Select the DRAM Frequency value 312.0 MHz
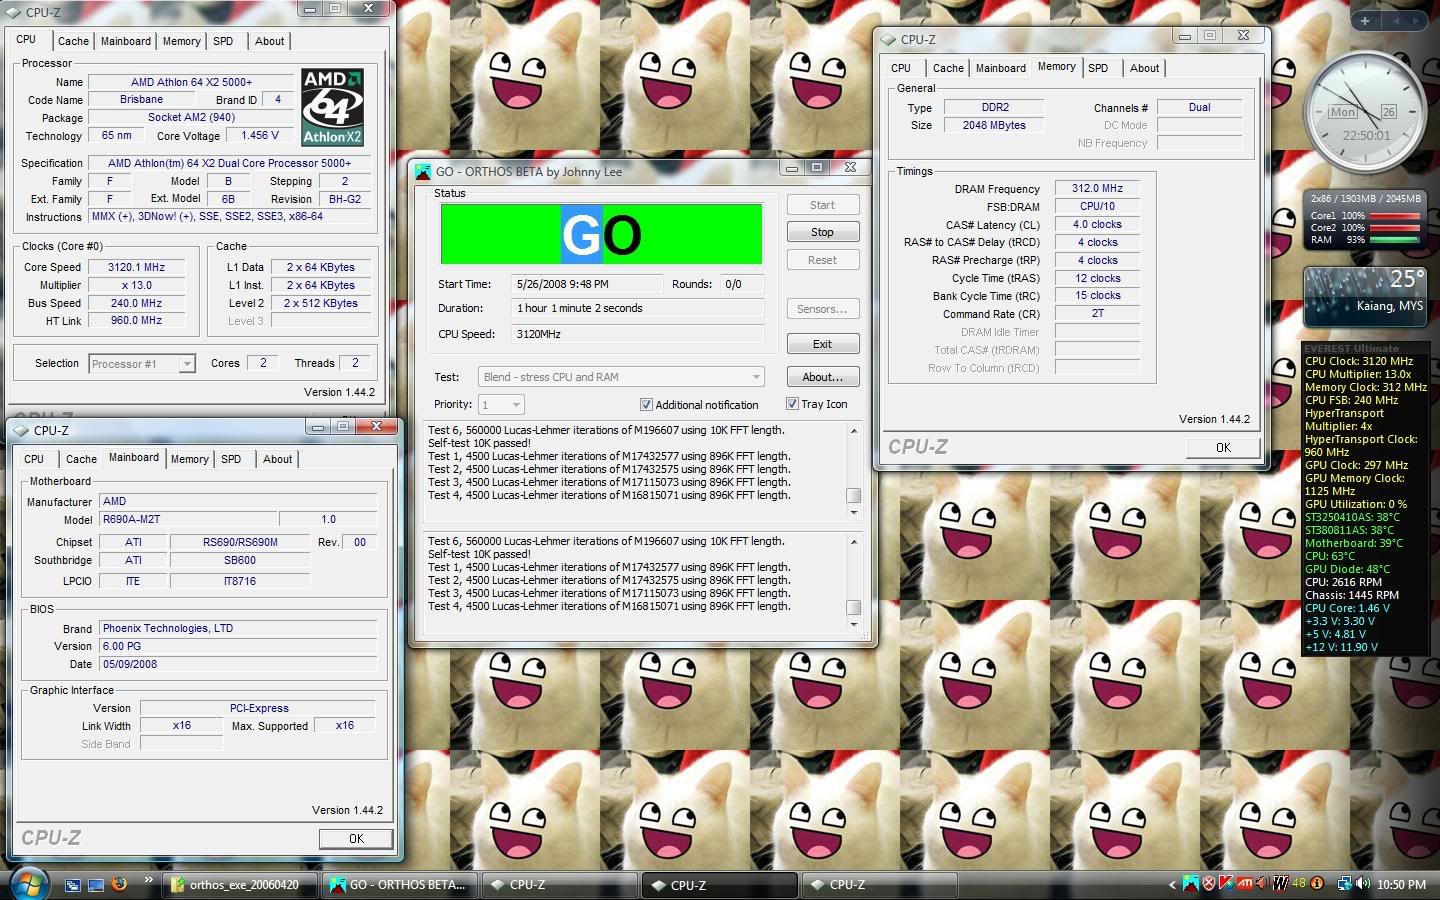This screenshot has width=1440, height=900. 1097,188
